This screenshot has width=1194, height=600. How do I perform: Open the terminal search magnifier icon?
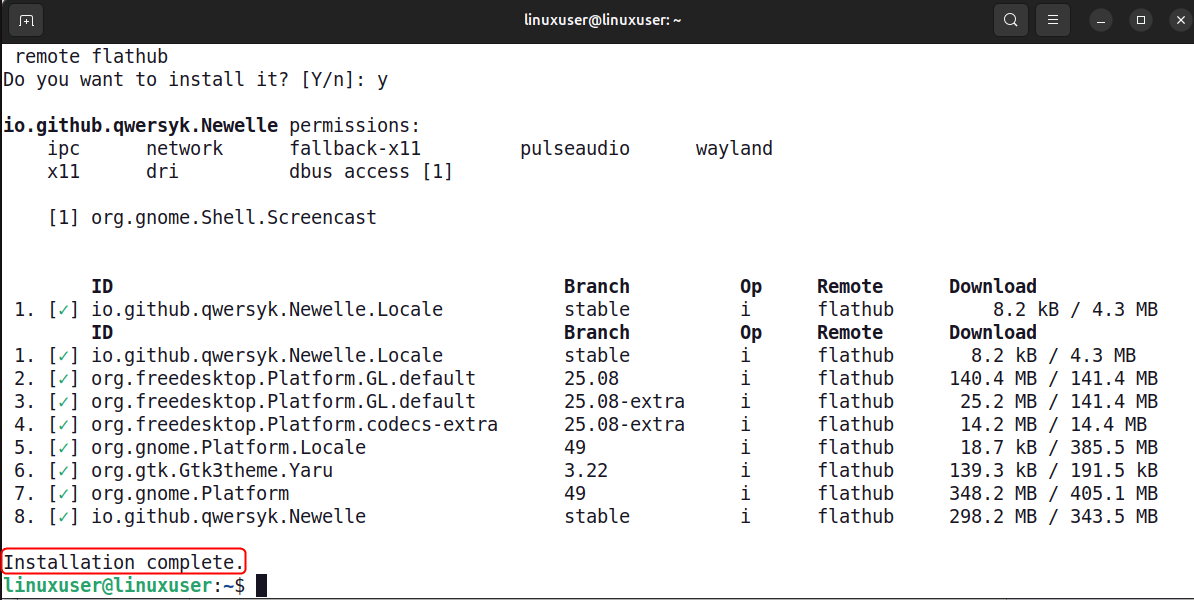coord(1011,20)
